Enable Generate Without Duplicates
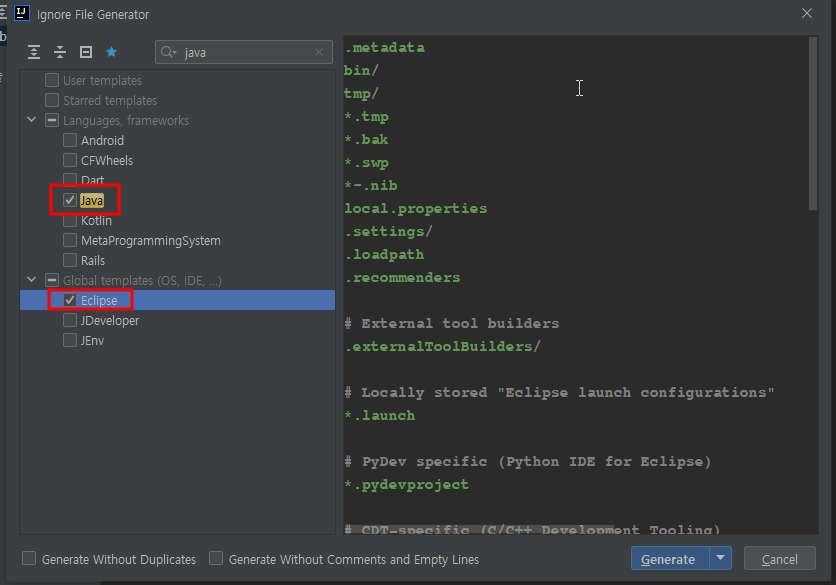Image resolution: width=836 pixels, height=585 pixels. [29, 558]
